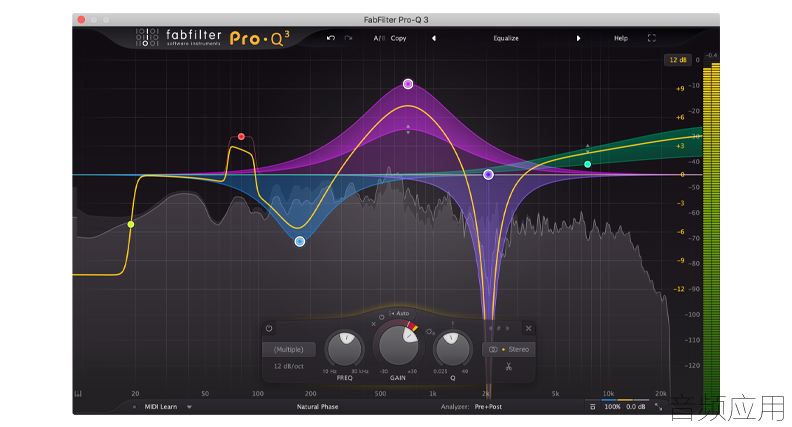Select the purple notch band dot
This screenshot has height=427, width=792.
488,174
